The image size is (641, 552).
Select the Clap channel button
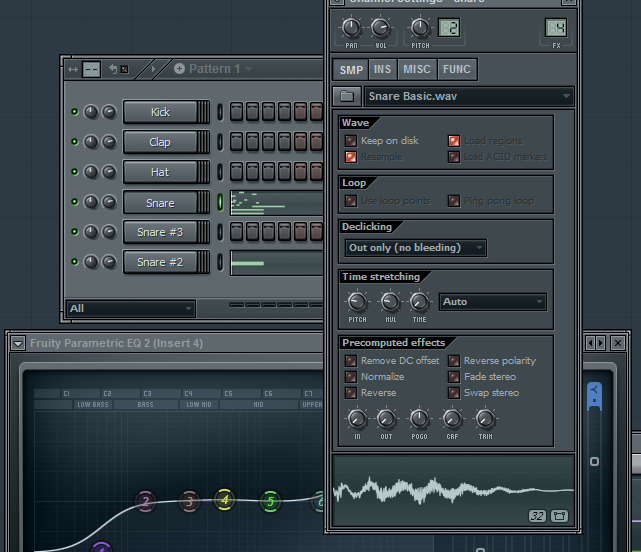pos(166,142)
